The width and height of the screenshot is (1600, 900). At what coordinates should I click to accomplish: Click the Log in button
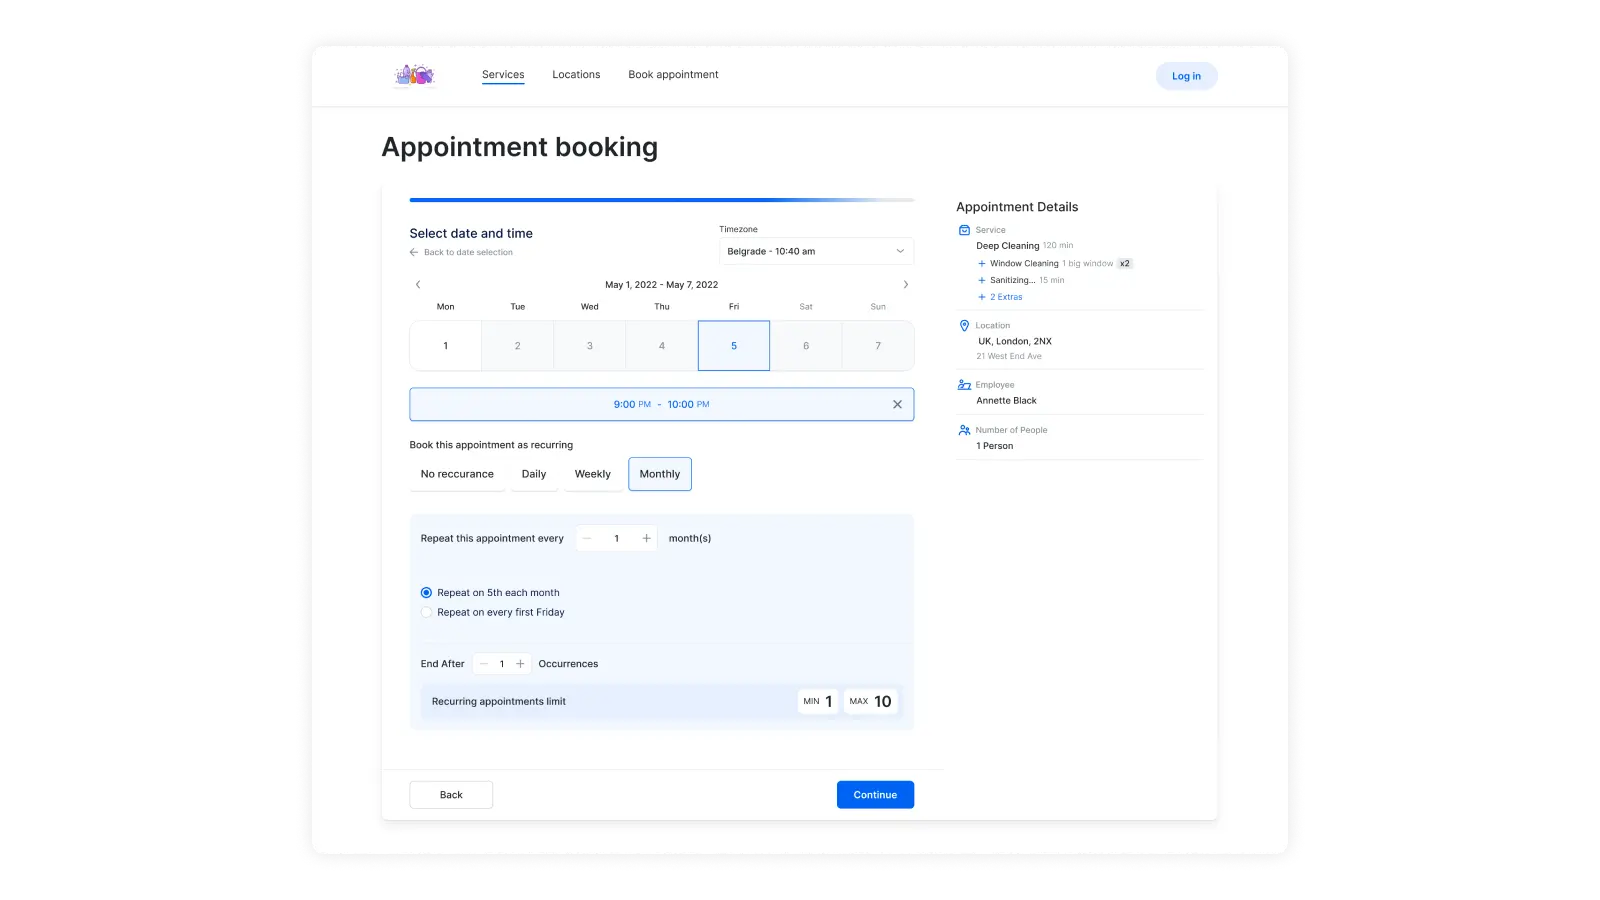point(1186,76)
